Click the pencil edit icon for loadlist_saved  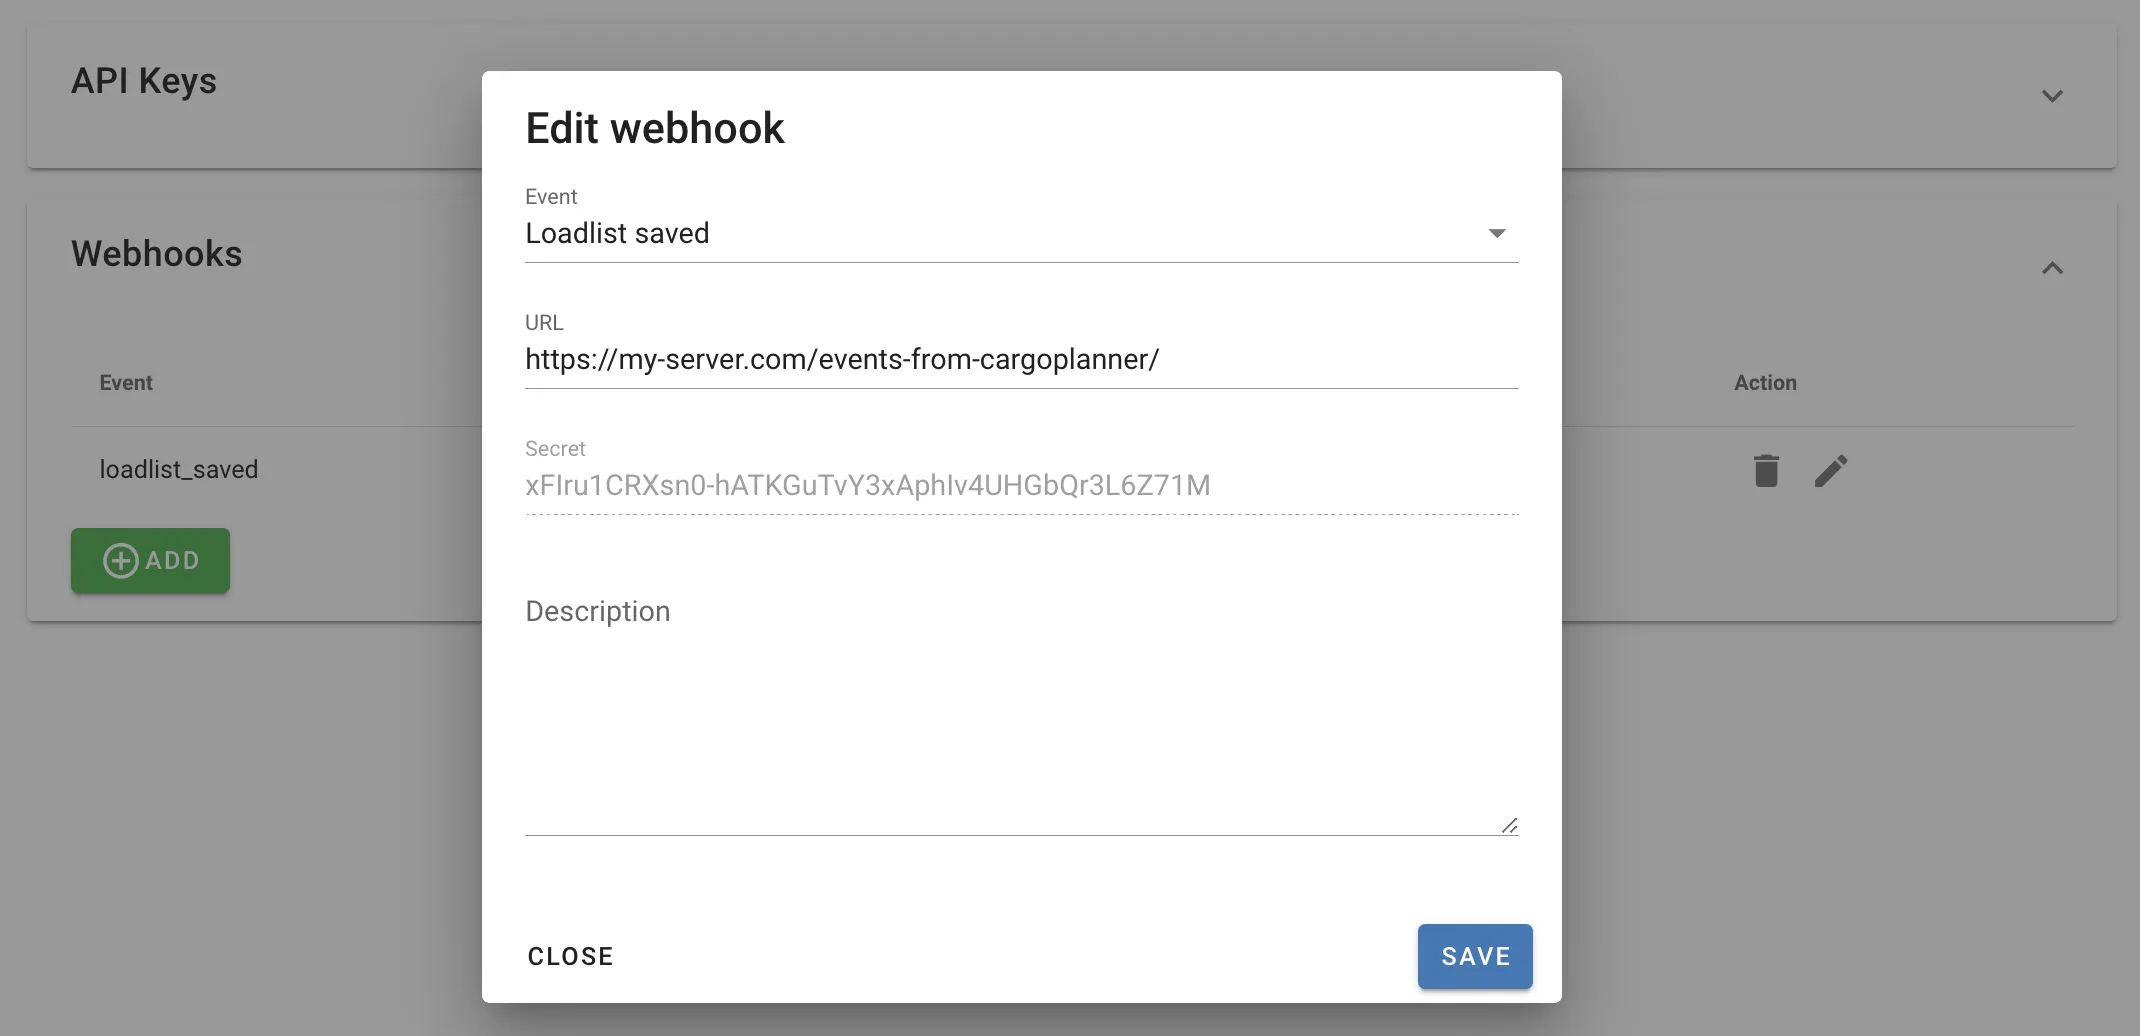[x=1832, y=470]
